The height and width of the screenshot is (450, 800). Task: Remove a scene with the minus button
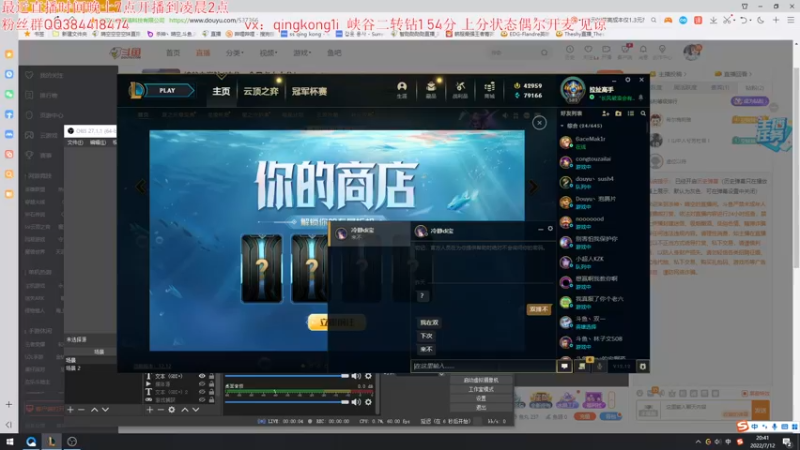pyautogui.click(x=81, y=410)
